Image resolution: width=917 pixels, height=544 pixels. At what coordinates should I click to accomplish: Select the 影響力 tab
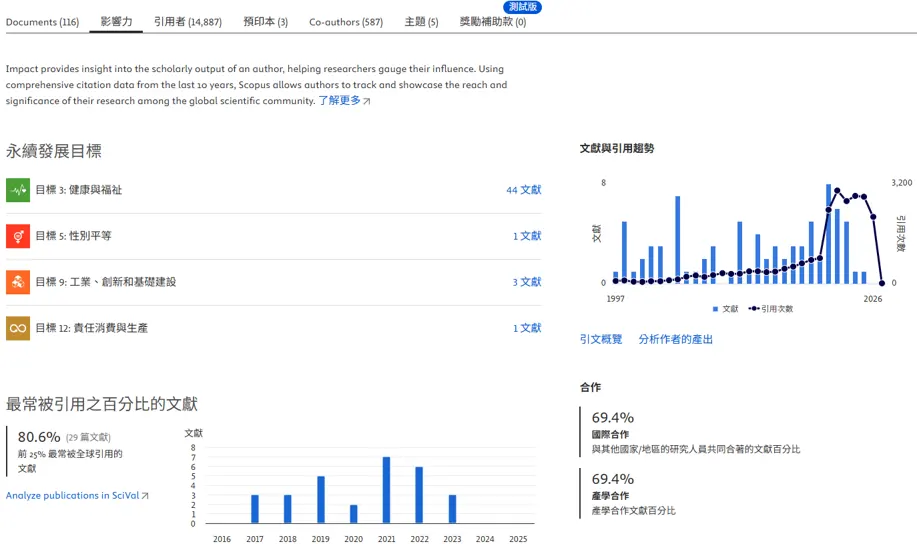pyautogui.click(x=116, y=22)
